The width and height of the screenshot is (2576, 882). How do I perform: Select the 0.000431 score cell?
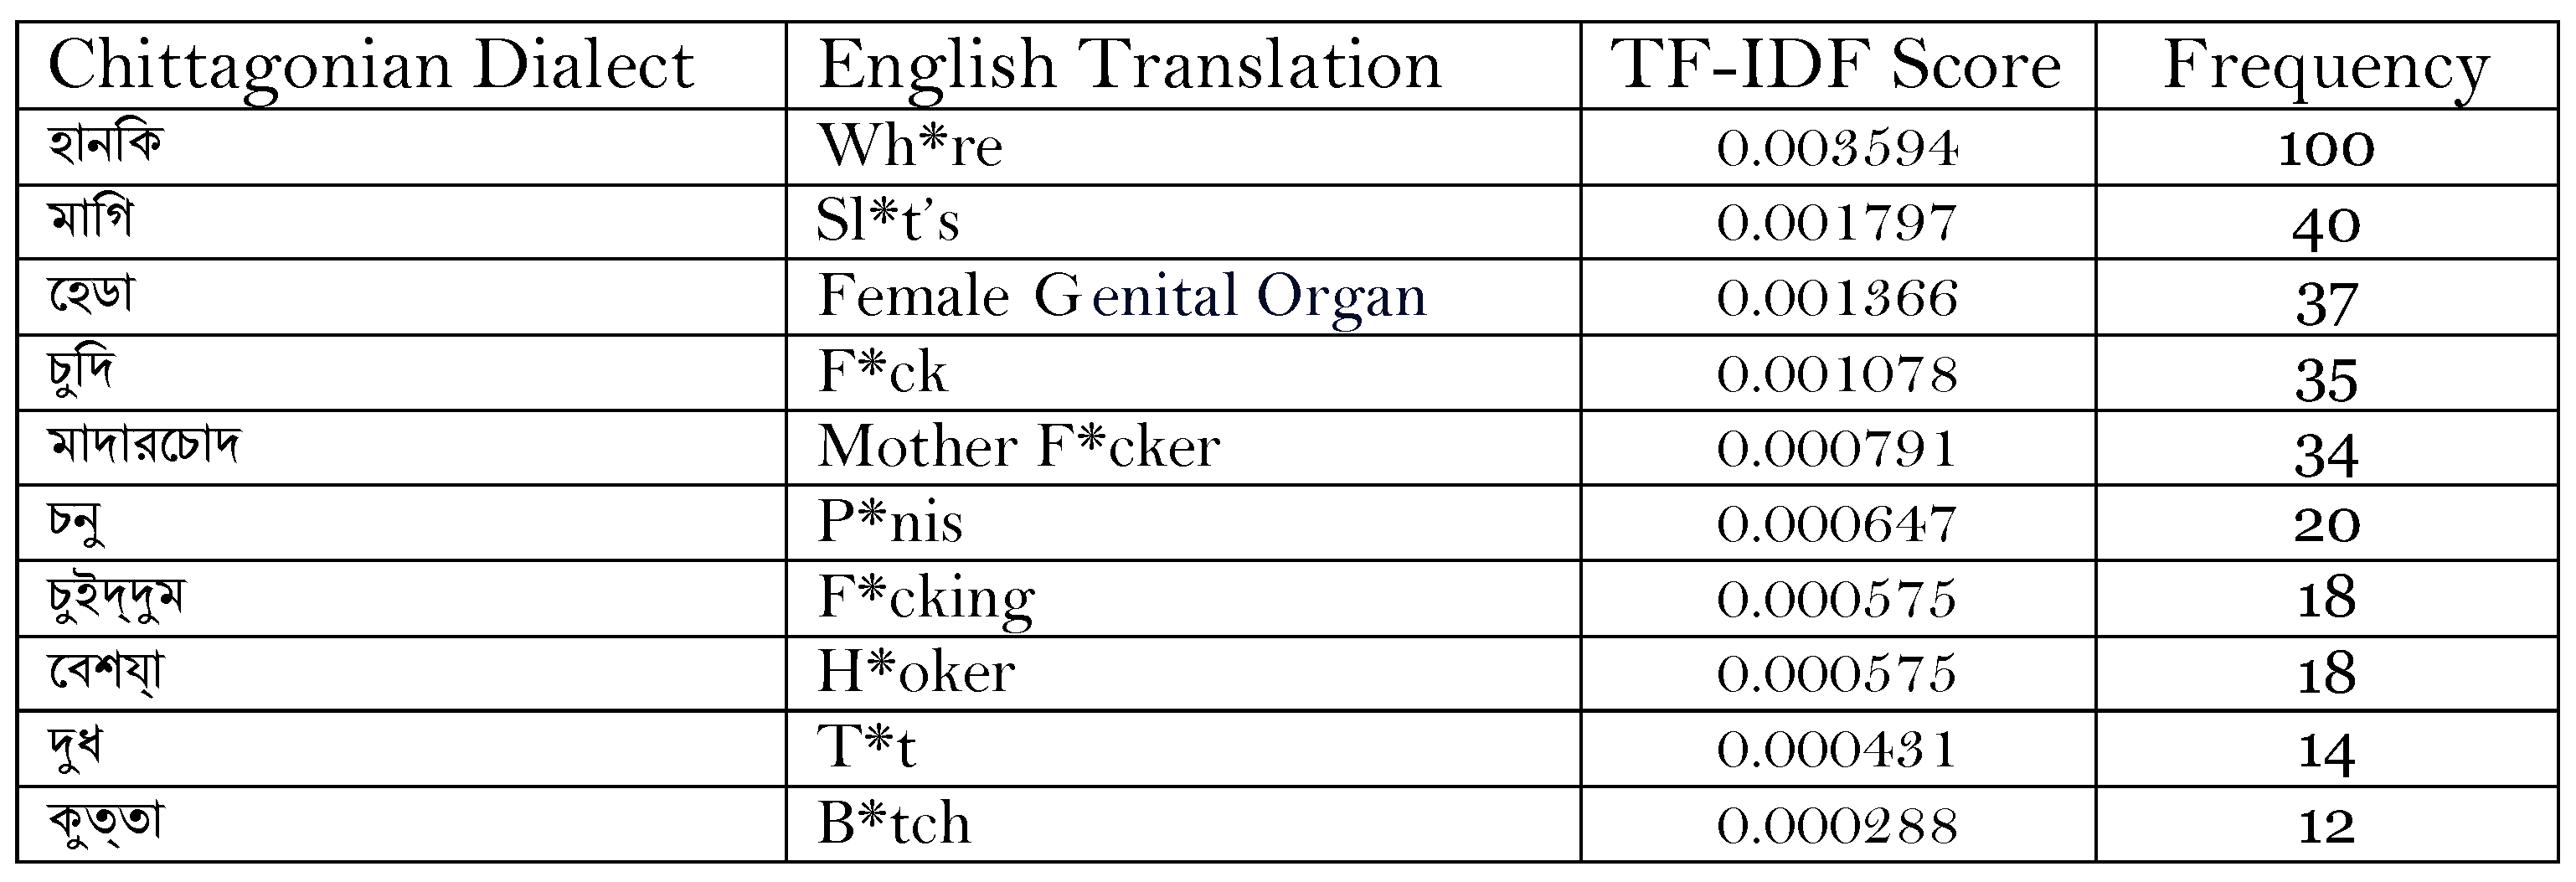coord(1838,750)
